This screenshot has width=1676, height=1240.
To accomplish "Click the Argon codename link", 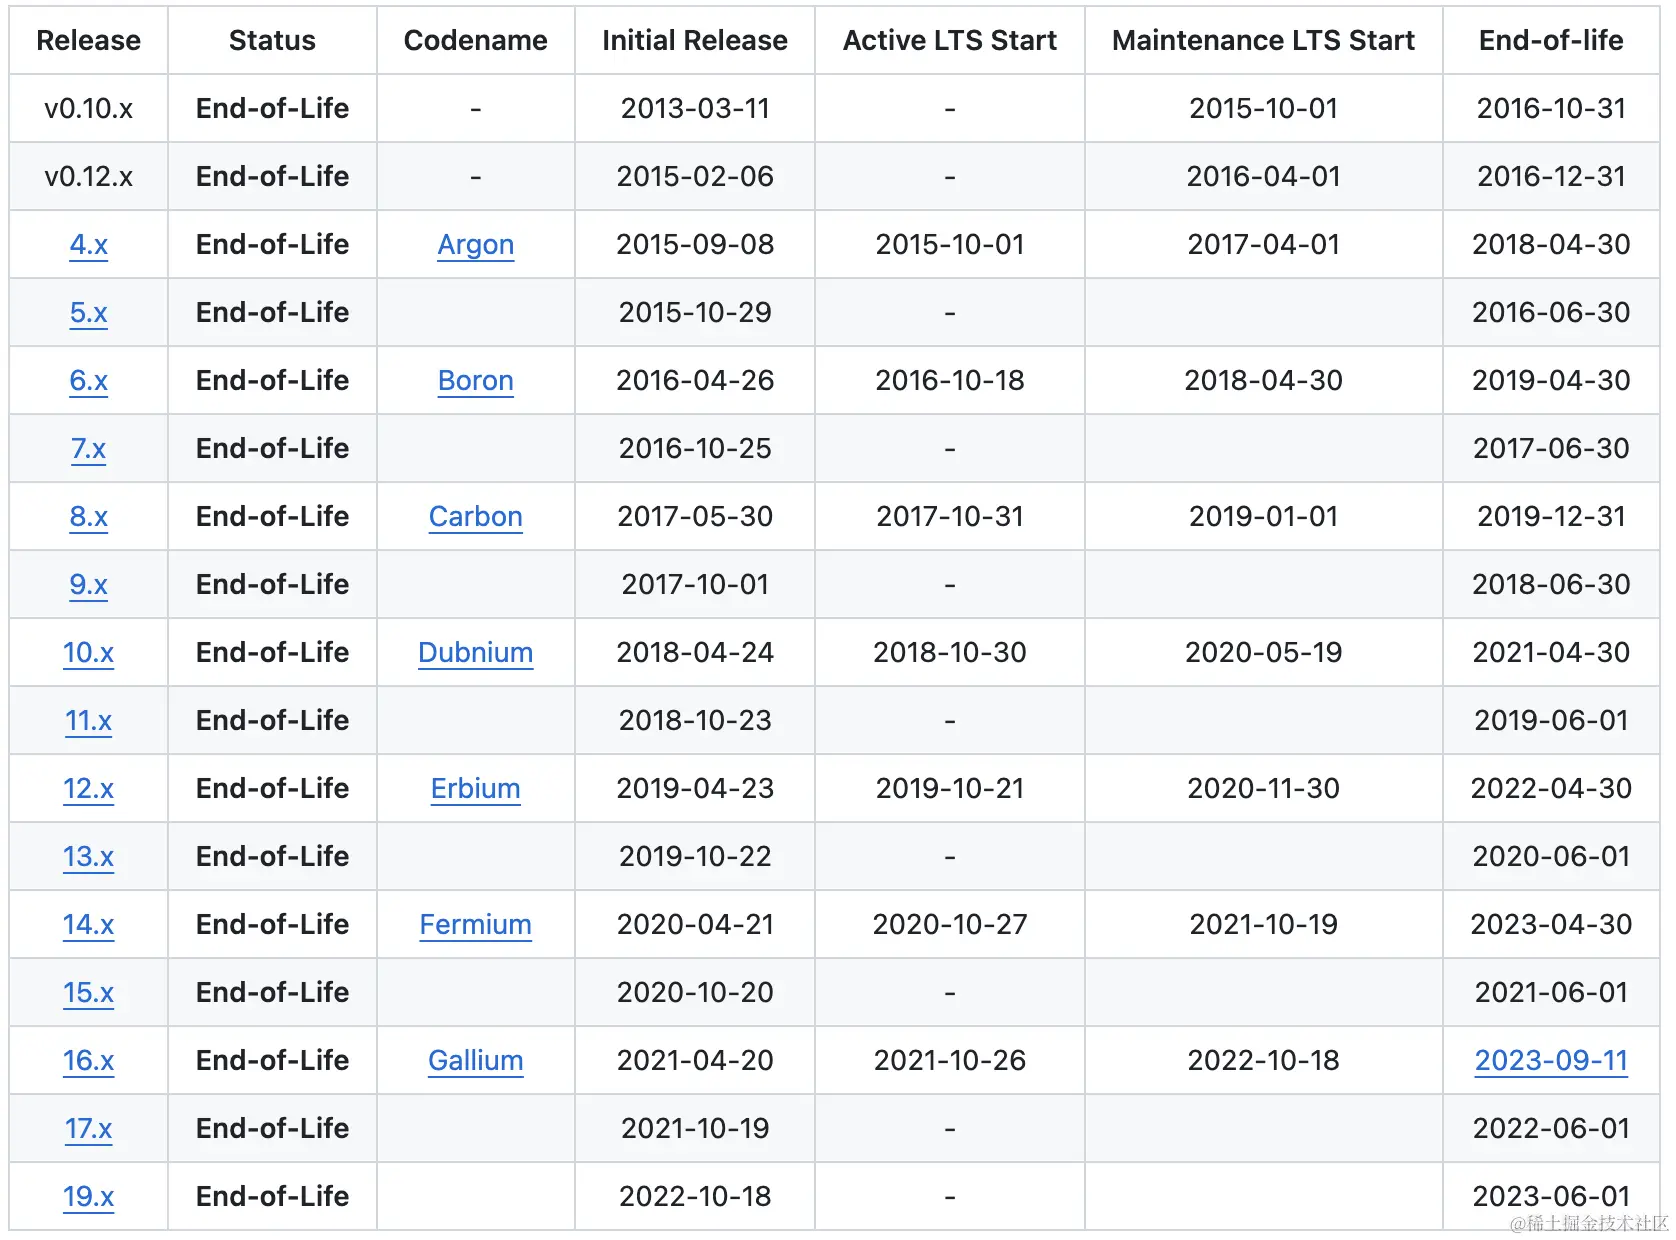I will tap(475, 245).
